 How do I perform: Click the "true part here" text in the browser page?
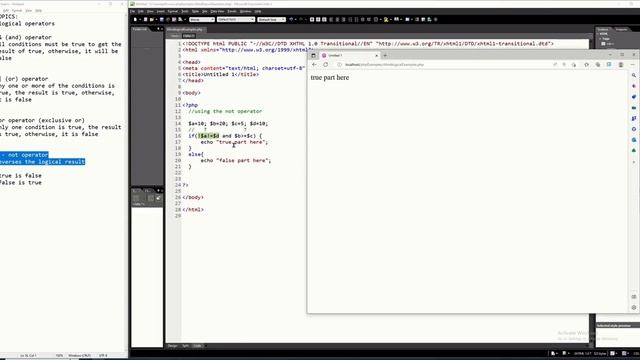(x=330, y=78)
